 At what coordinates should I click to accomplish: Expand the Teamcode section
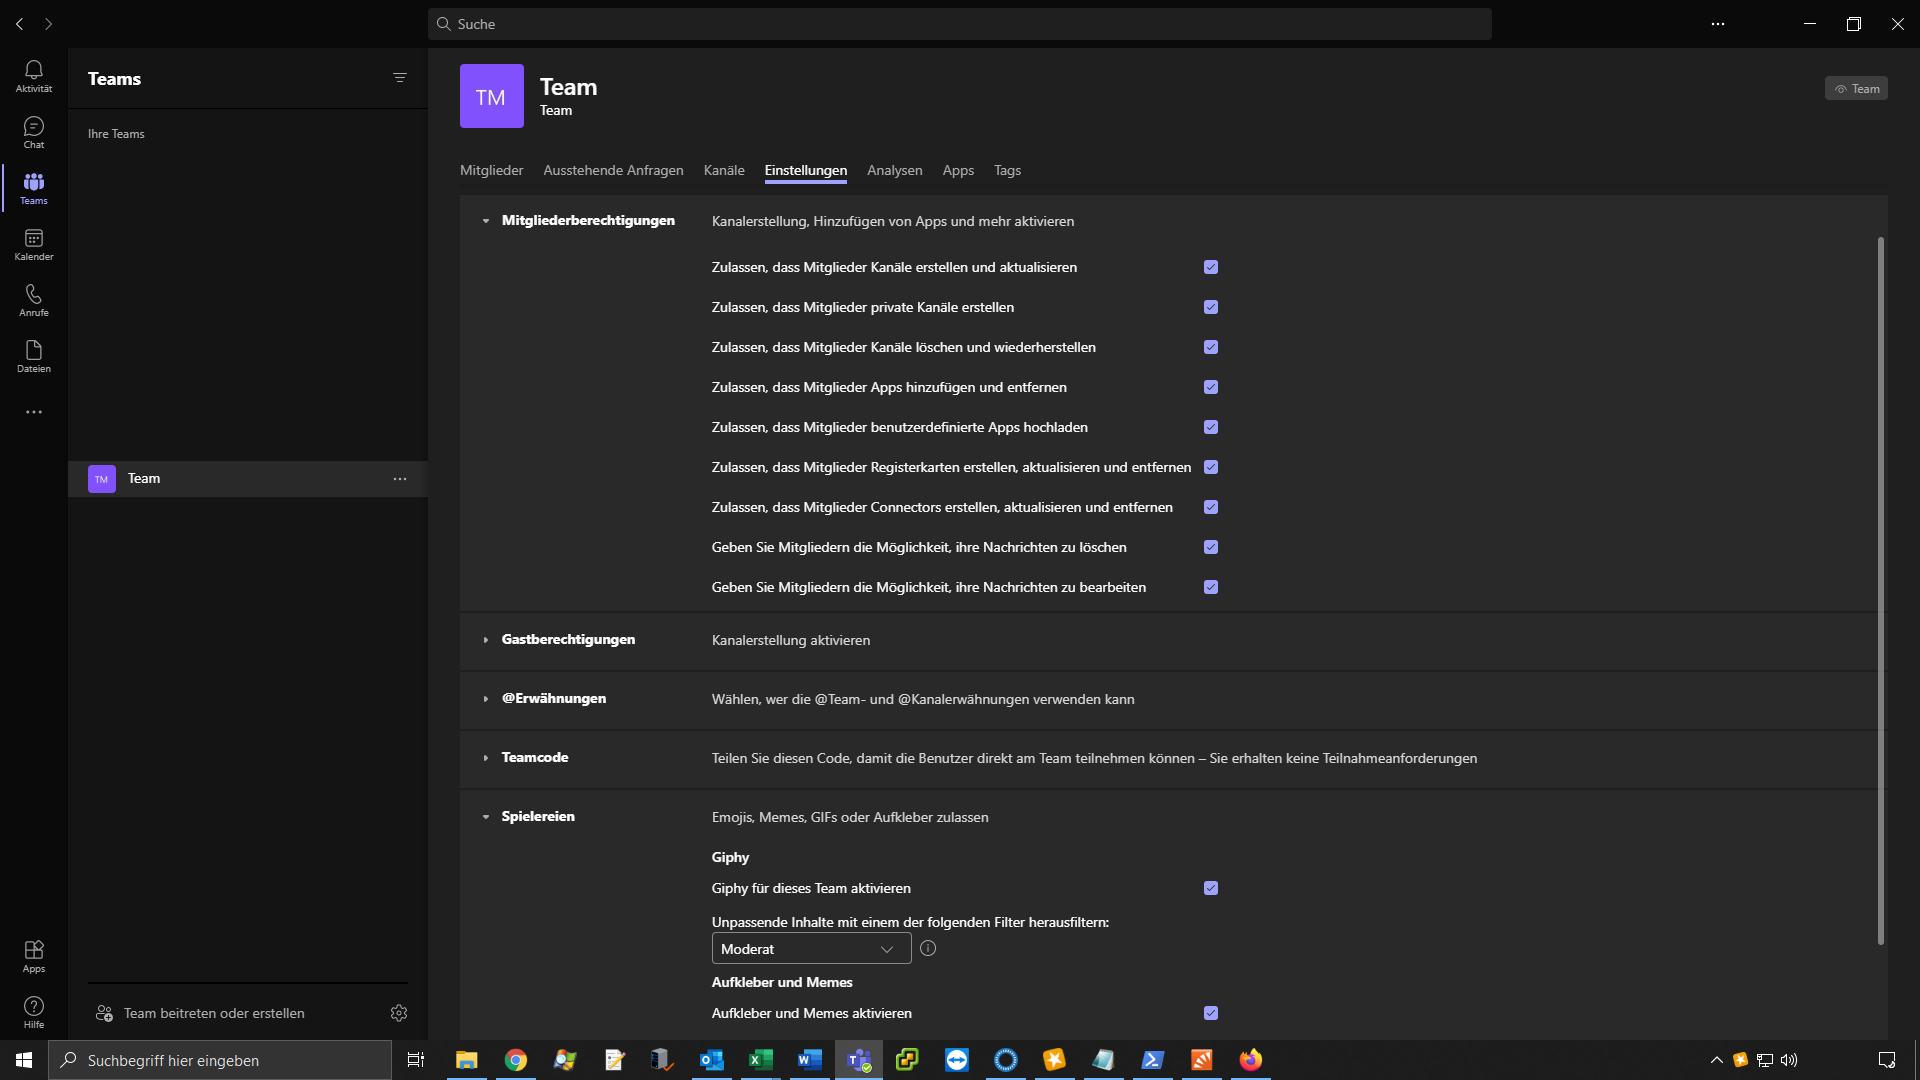486,758
